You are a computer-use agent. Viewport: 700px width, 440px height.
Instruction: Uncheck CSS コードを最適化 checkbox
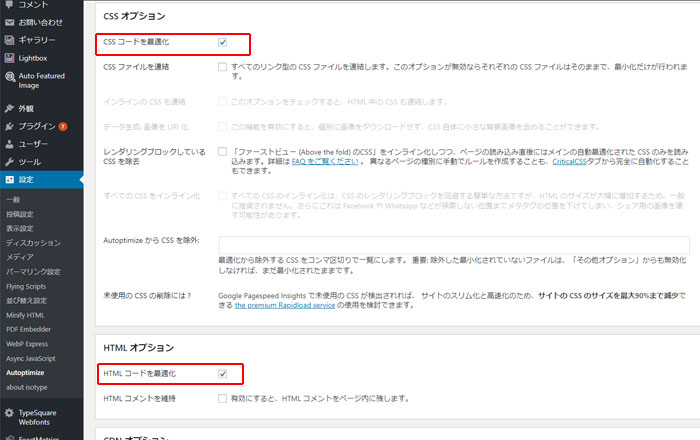[x=222, y=42]
